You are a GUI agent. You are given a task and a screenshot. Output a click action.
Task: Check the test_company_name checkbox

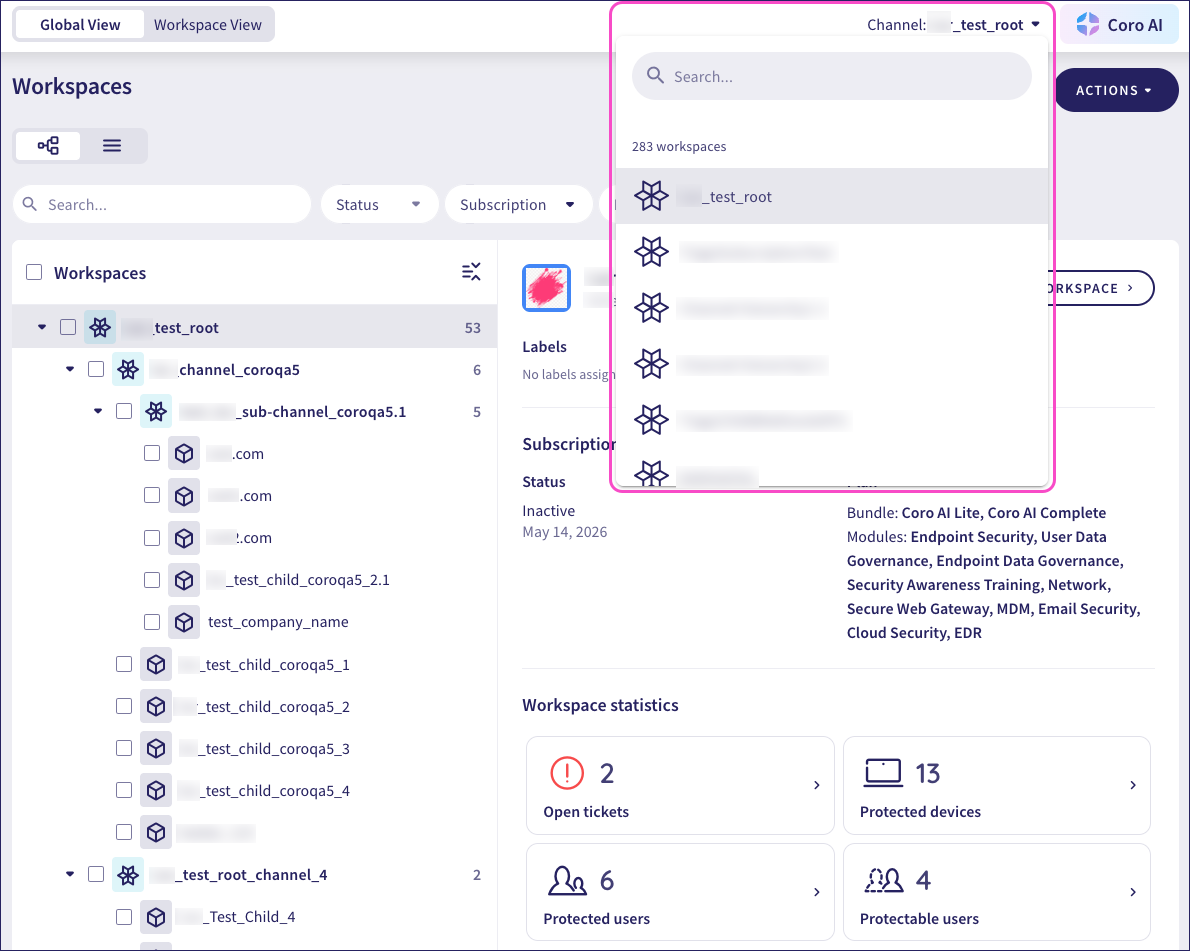152,622
